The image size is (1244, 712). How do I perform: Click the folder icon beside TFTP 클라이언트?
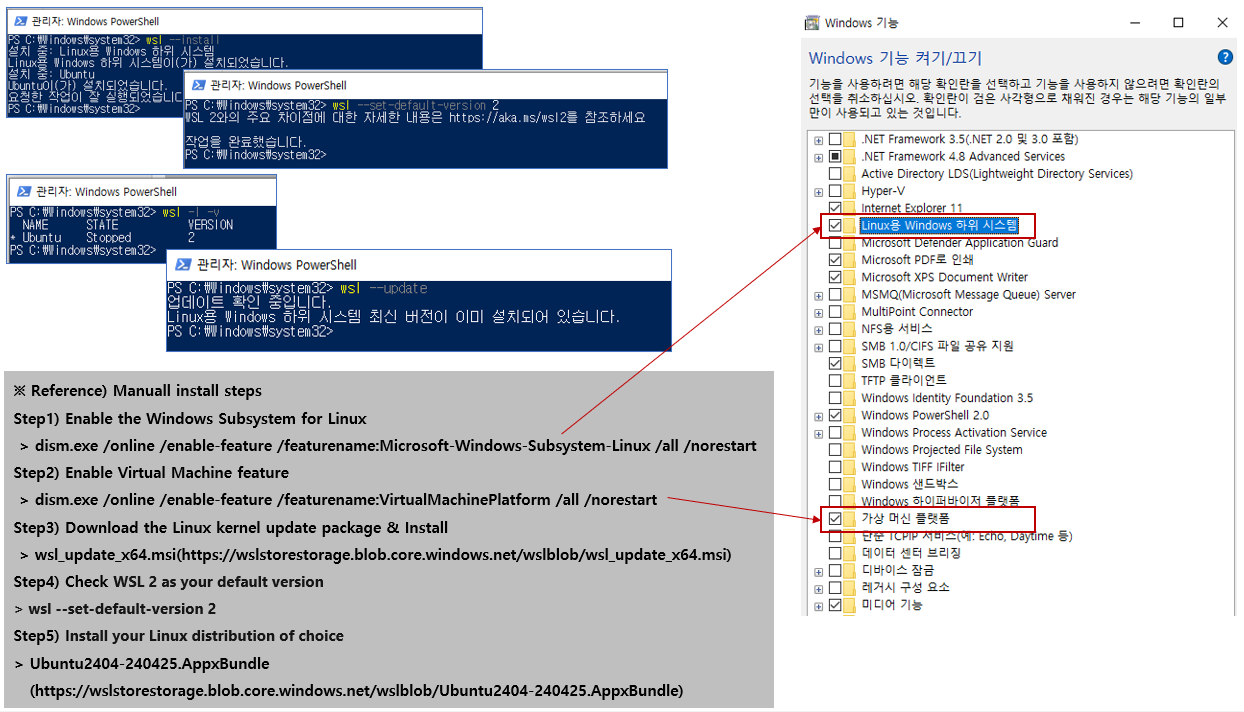point(850,381)
